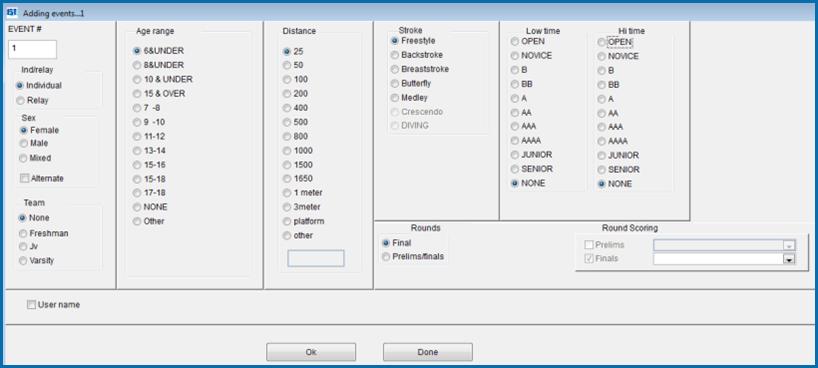Viewport: 818px width, 368px height.
Task: Select None under Team
Action: click(34, 218)
